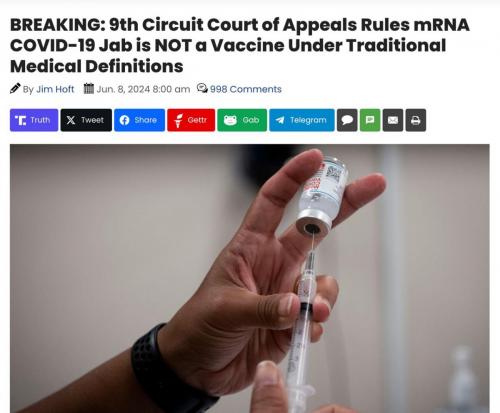Click the article headline text
Viewport: 500px width, 413px height.
240,45
